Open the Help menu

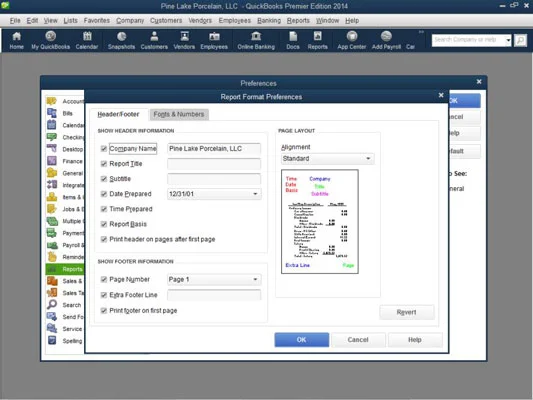click(x=352, y=20)
